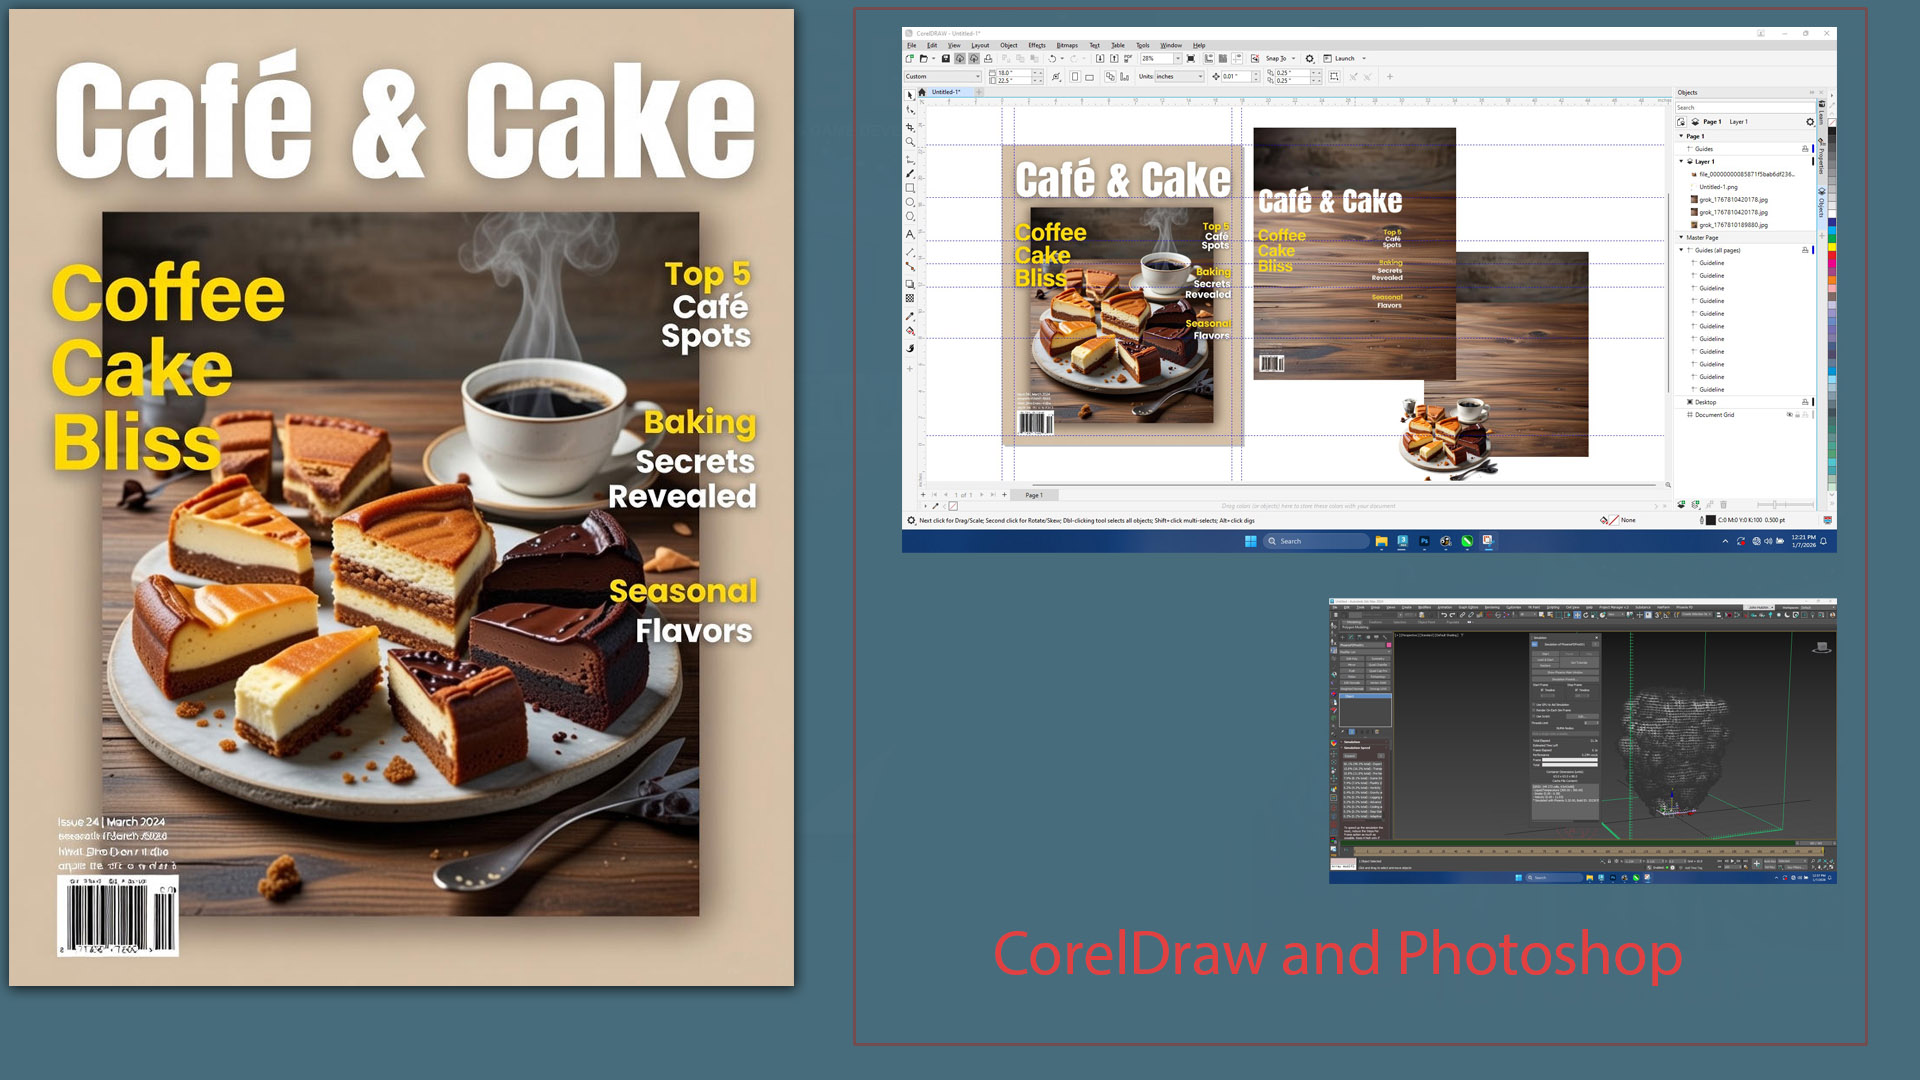Toggle lock on Guides (all pages)

point(1805,250)
